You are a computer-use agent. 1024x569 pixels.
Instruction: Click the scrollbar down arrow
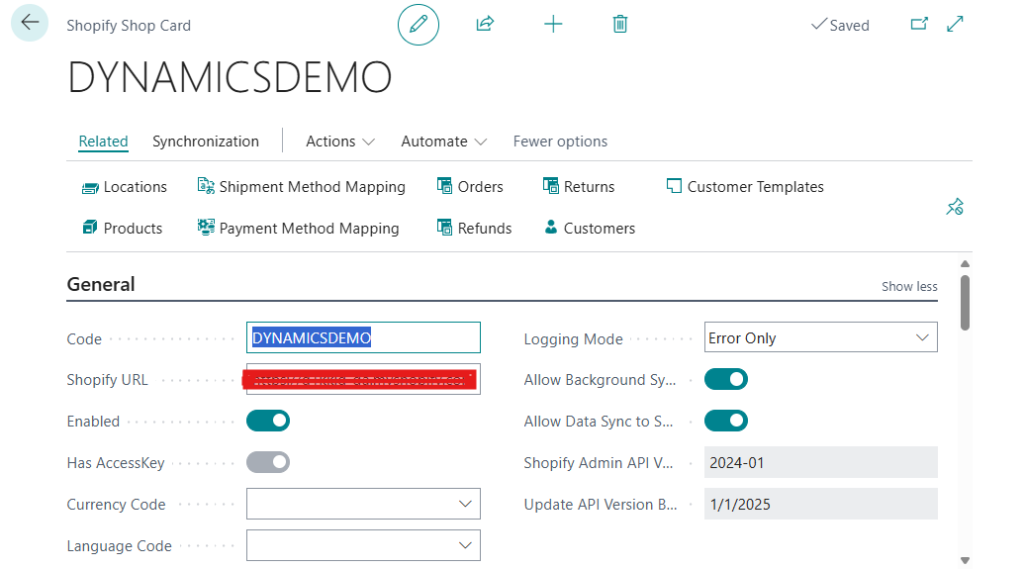click(965, 561)
